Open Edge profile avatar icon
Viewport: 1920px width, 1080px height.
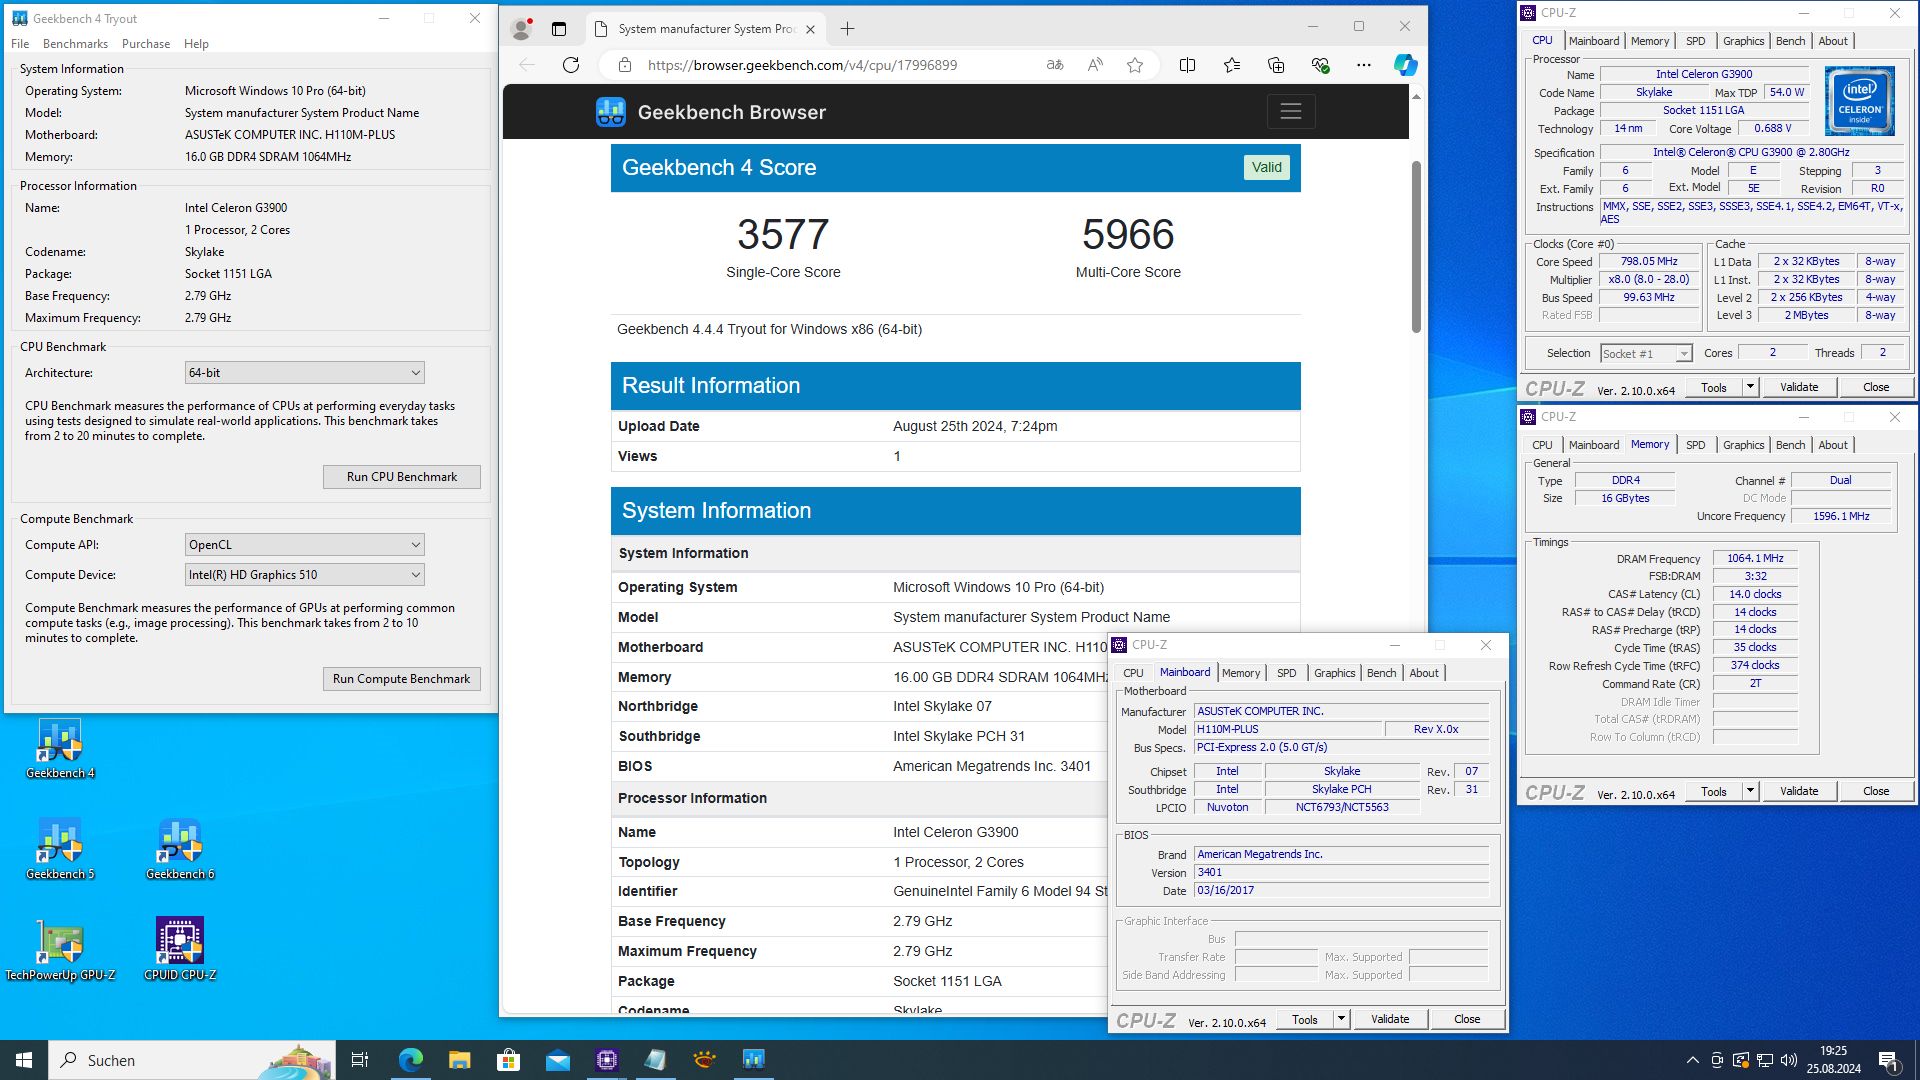coord(521,29)
